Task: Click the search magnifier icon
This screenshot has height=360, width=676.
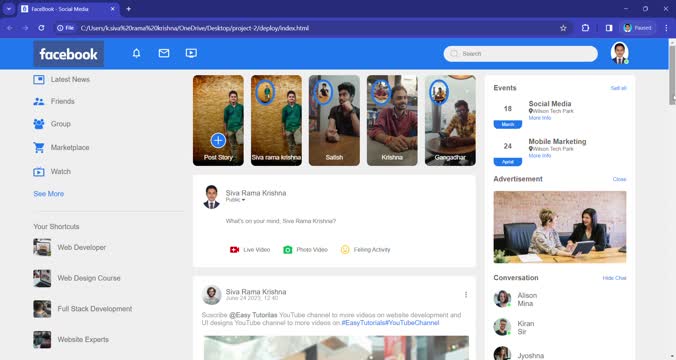Action: [454, 53]
